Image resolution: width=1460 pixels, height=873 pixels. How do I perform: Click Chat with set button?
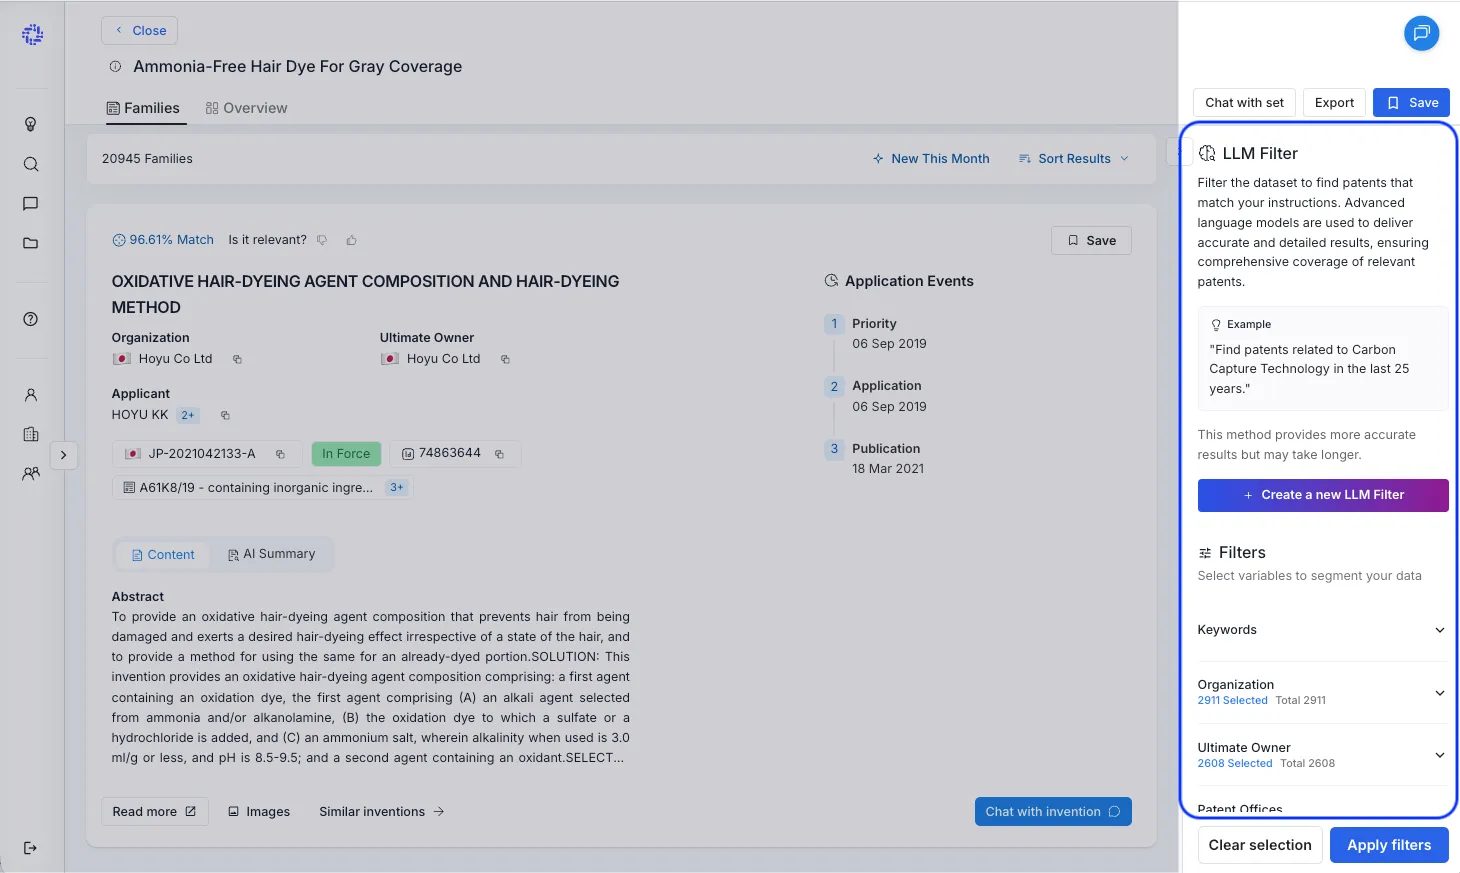(1244, 102)
